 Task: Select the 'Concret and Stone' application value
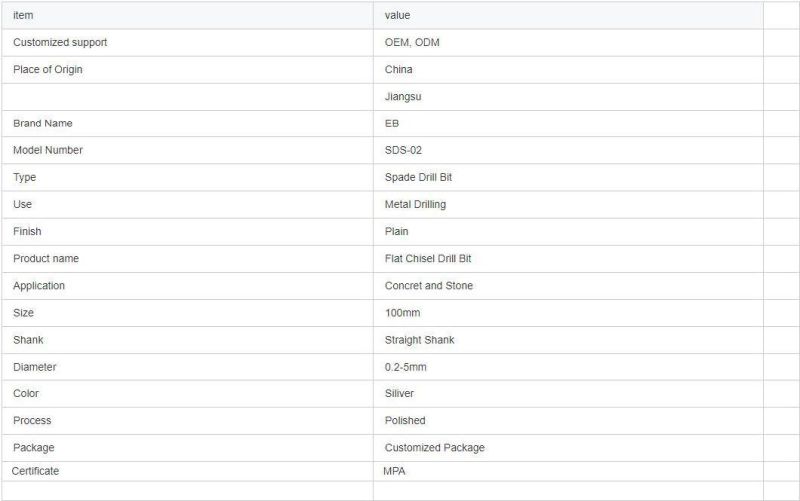click(429, 285)
